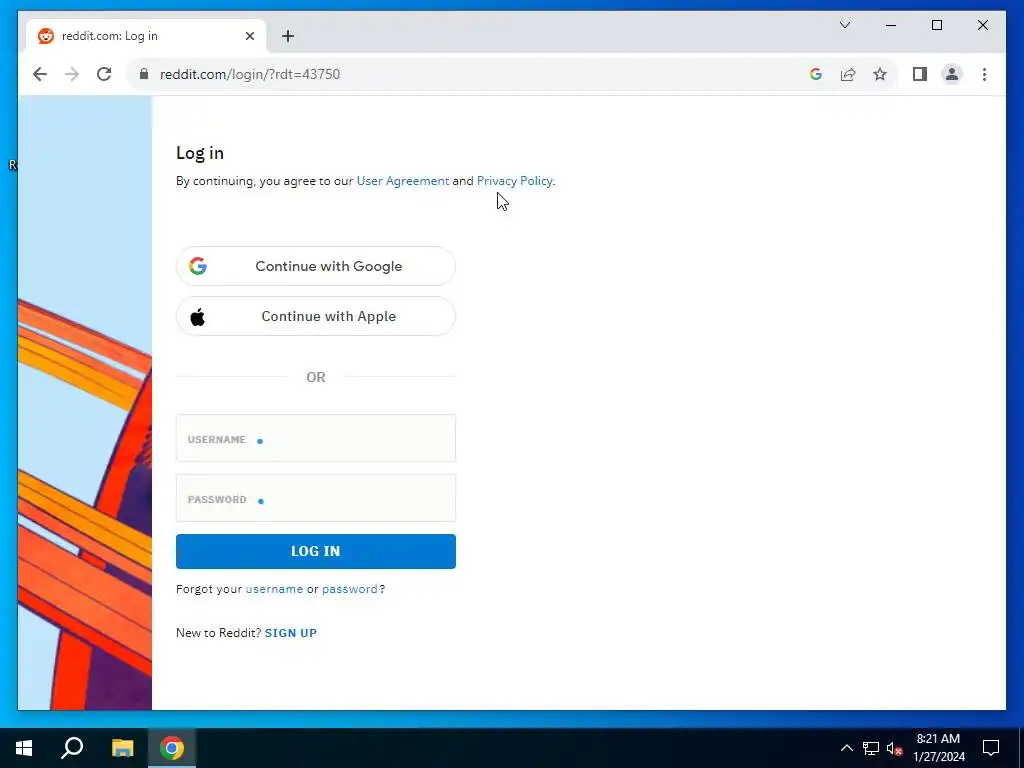This screenshot has width=1024, height=768.
Task: Open the User Agreement link
Action: tap(403, 181)
